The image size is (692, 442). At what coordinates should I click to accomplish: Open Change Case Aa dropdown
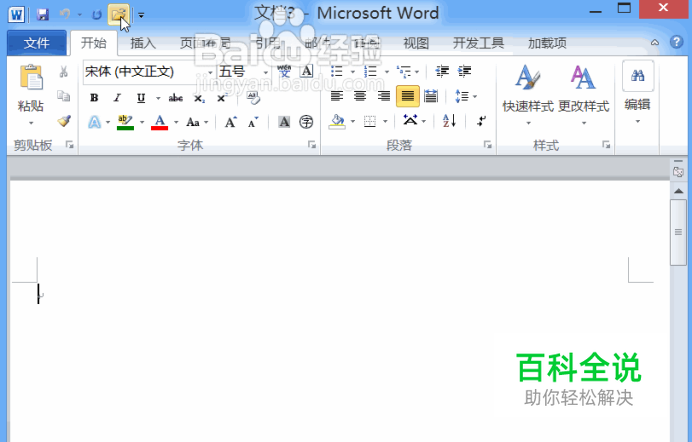click(197, 122)
